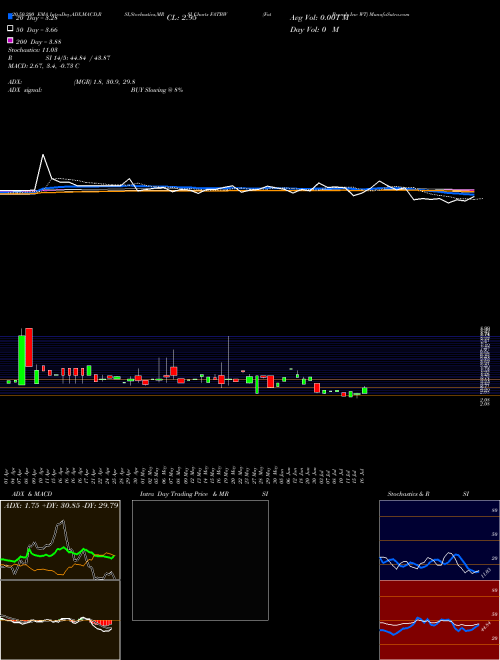The image size is (500, 660).
Task: Click the 'Avg Vol: 0.001 M' label
Action: coord(319,18)
